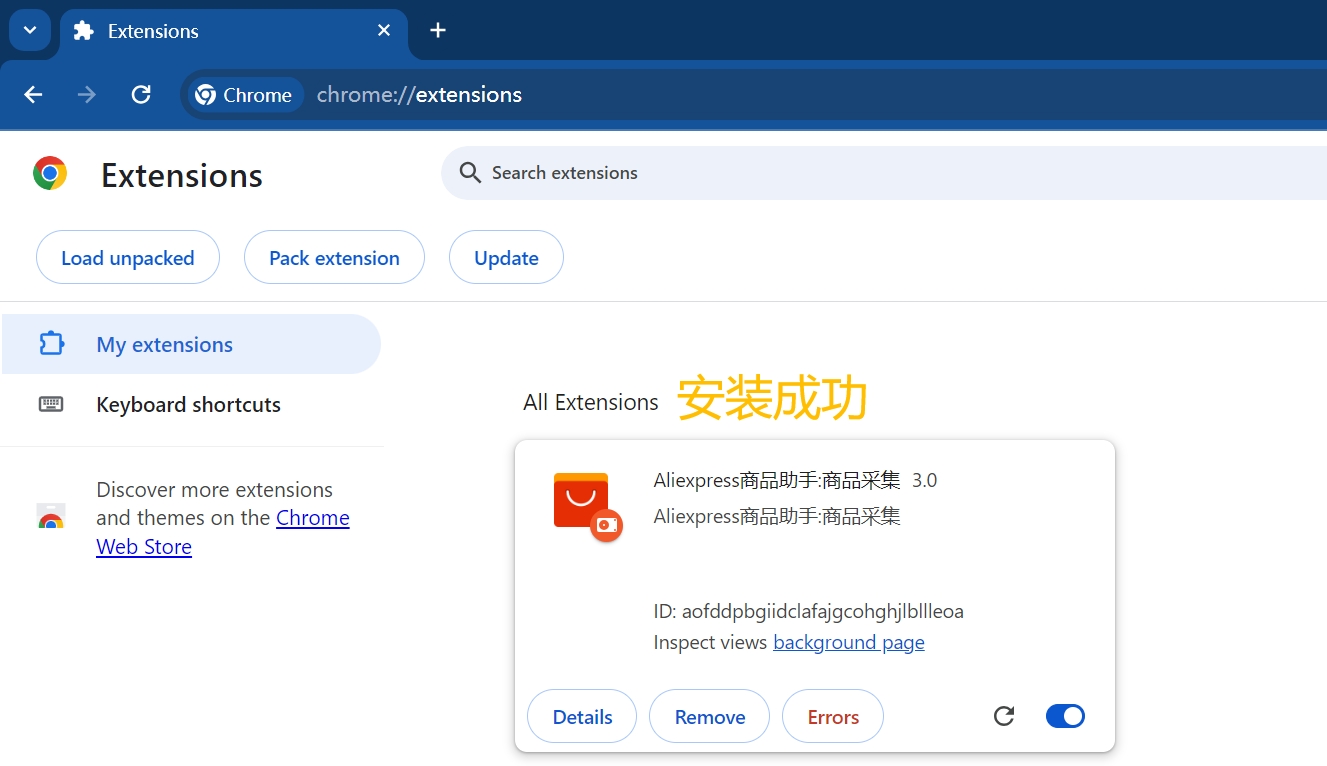Click the Web Store icon in sidebar
1327x766 pixels.
pos(51,517)
